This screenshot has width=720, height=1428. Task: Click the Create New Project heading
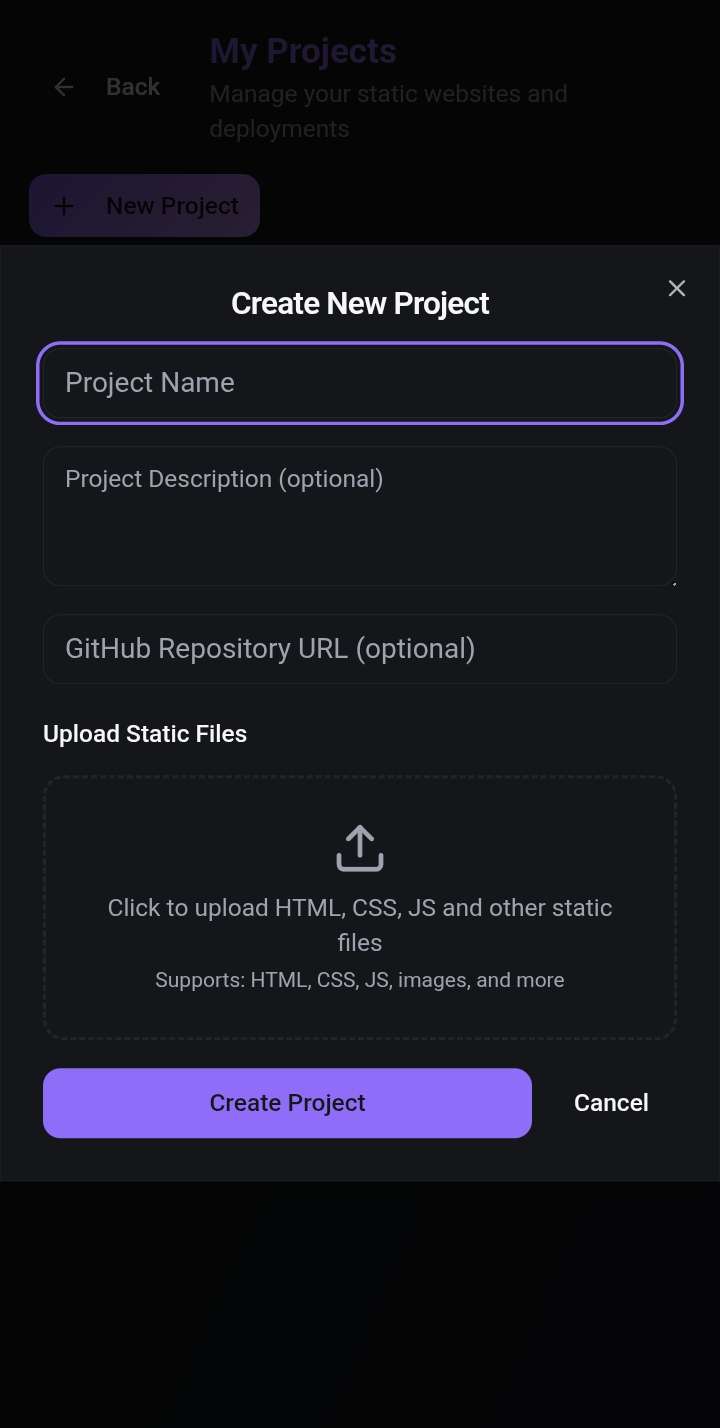tap(360, 303)
